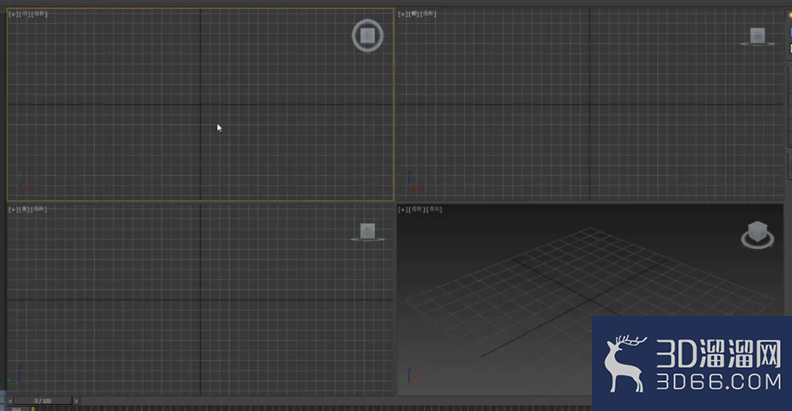The width and height of the screenshot is (792, 411).
Task: Open the [+] general menu of Top viewport
Action: pos(13,14)
